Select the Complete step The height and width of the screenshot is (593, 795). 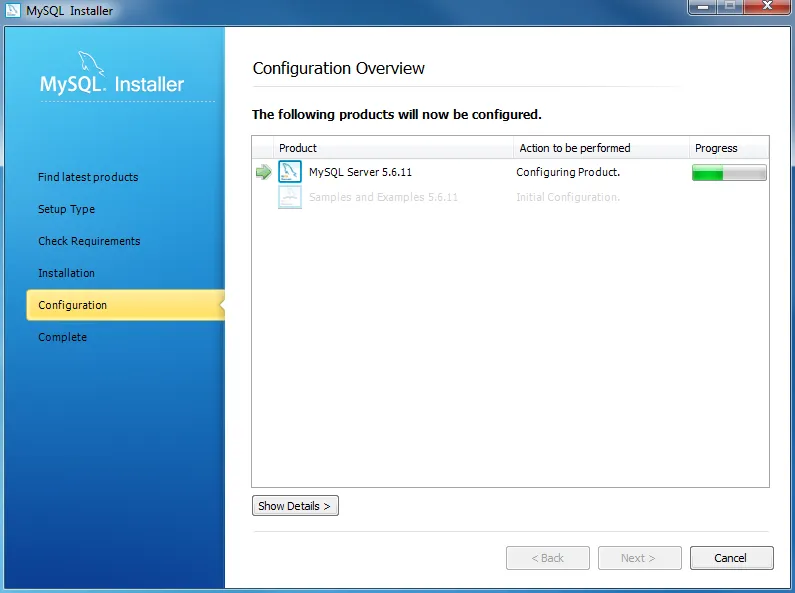tap(62, 337)
